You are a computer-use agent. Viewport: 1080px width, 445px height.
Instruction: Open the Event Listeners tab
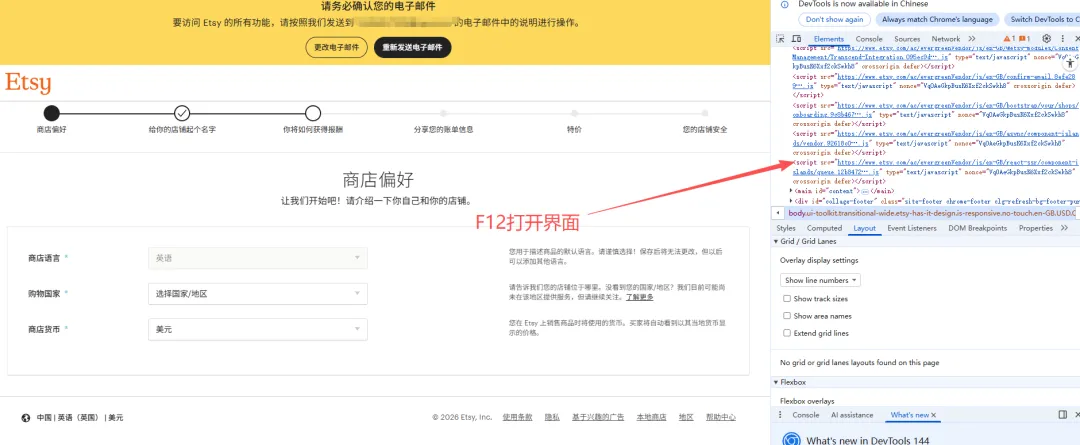[912, 228]
